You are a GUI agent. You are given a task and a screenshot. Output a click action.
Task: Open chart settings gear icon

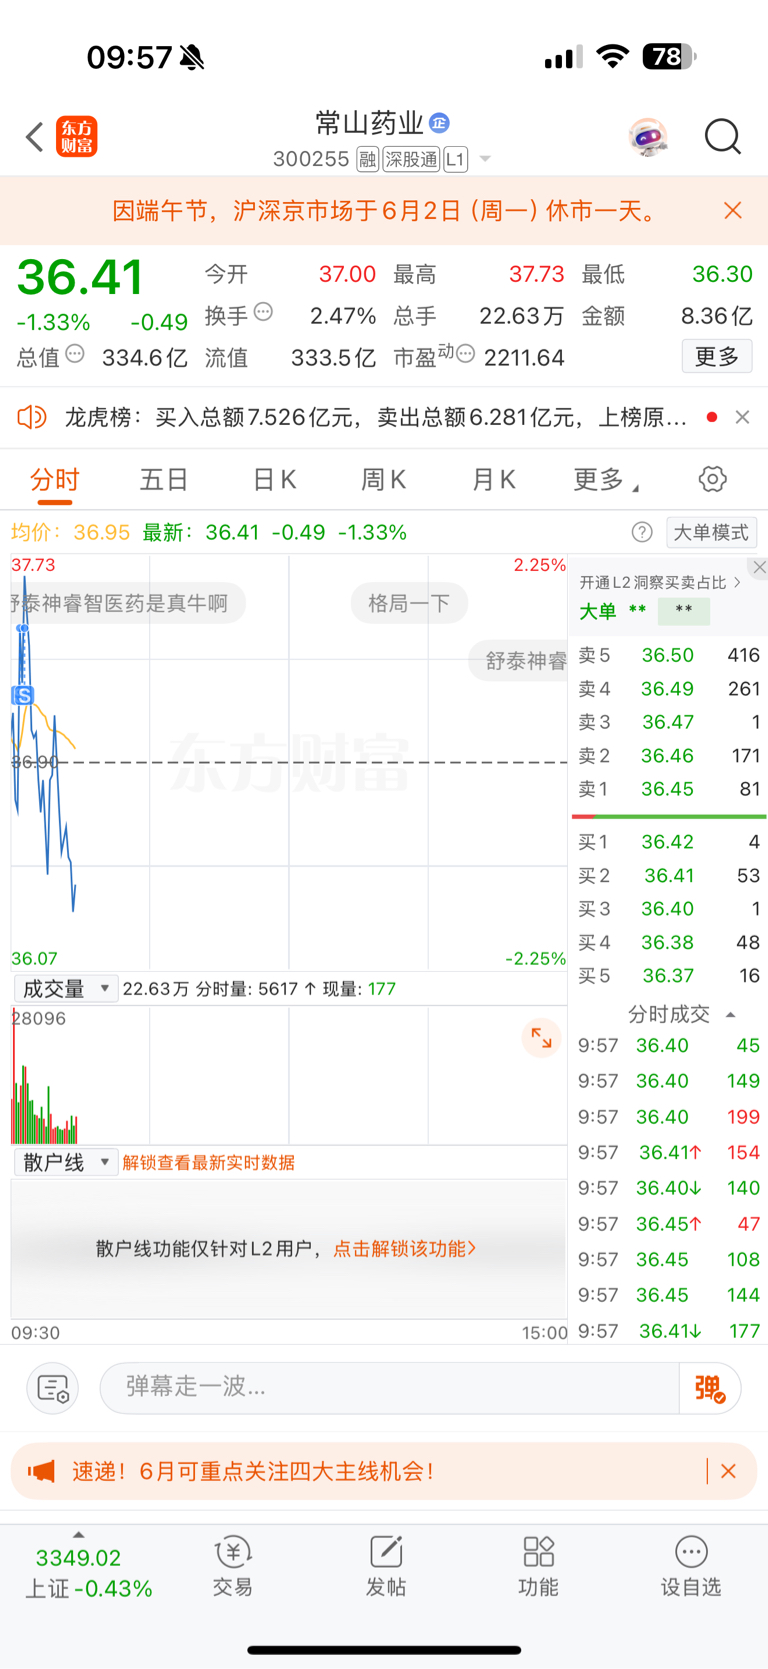(712, 479)
